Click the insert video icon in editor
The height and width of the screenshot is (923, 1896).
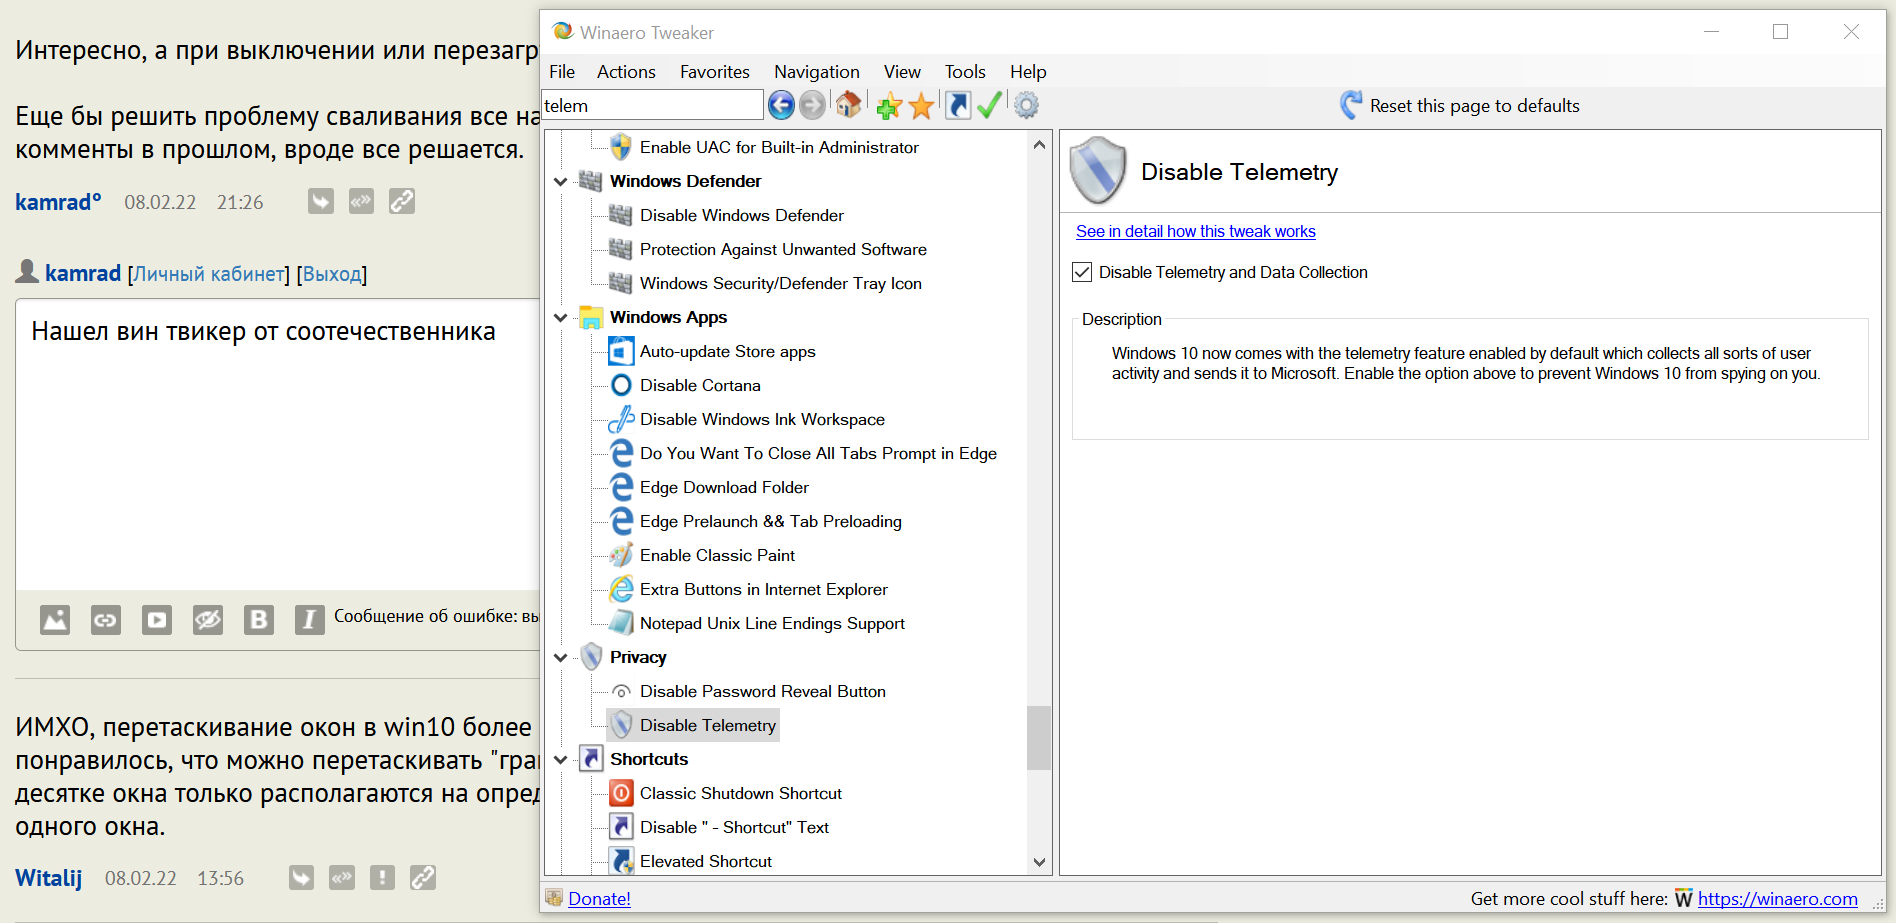coord(157,620)
